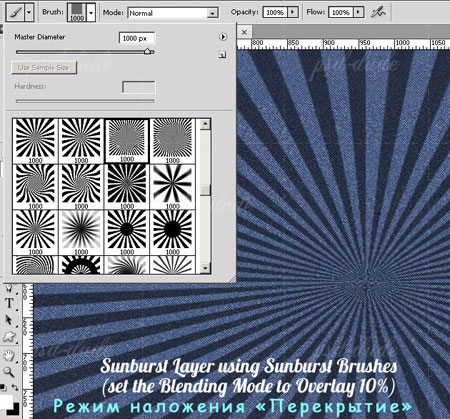
Task: Switch foreground and background colors
Action: click(x=15, y=388)
